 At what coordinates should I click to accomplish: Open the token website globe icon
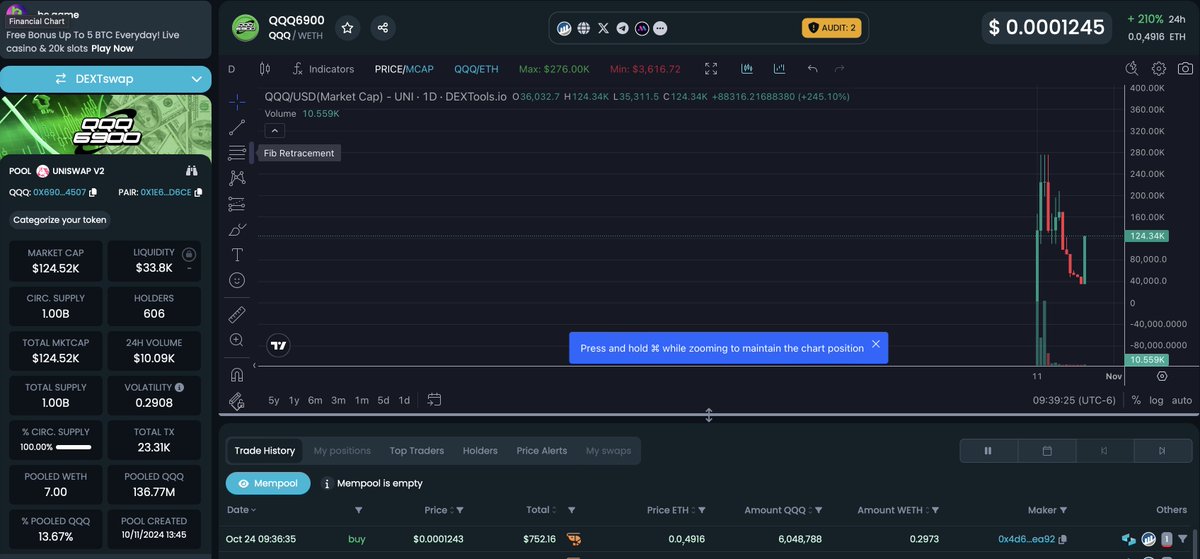point(584,28)
